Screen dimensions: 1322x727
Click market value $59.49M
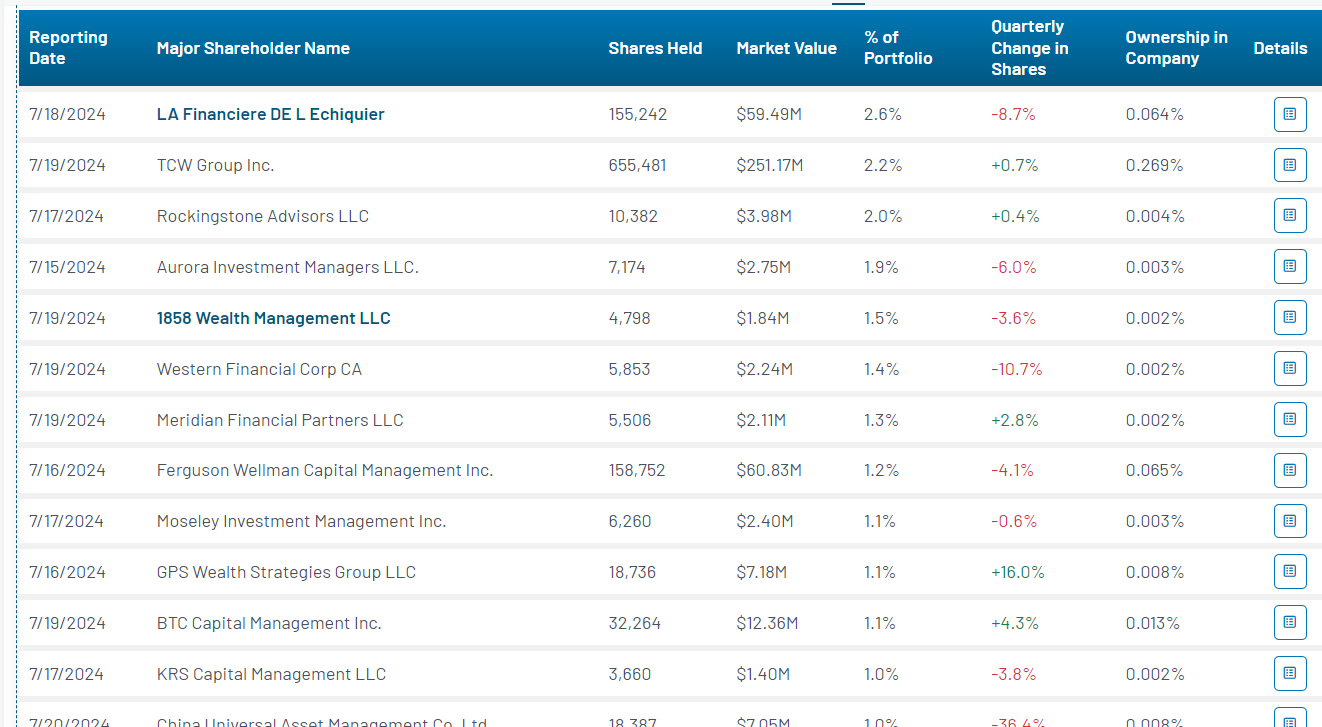pos(769,114)
